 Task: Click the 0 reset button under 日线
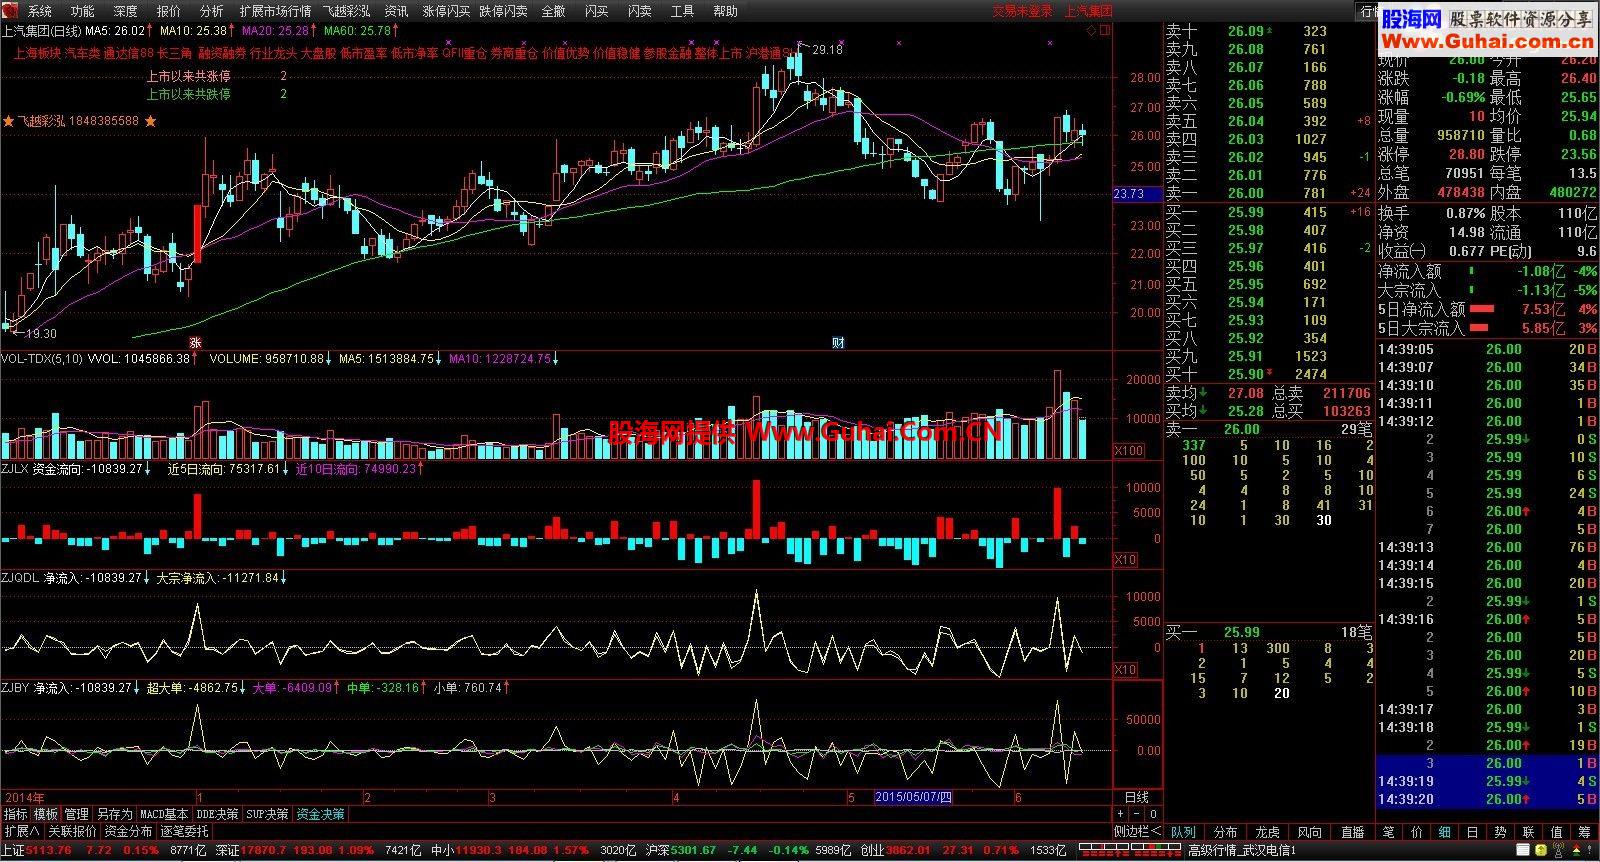[1153, 814]
